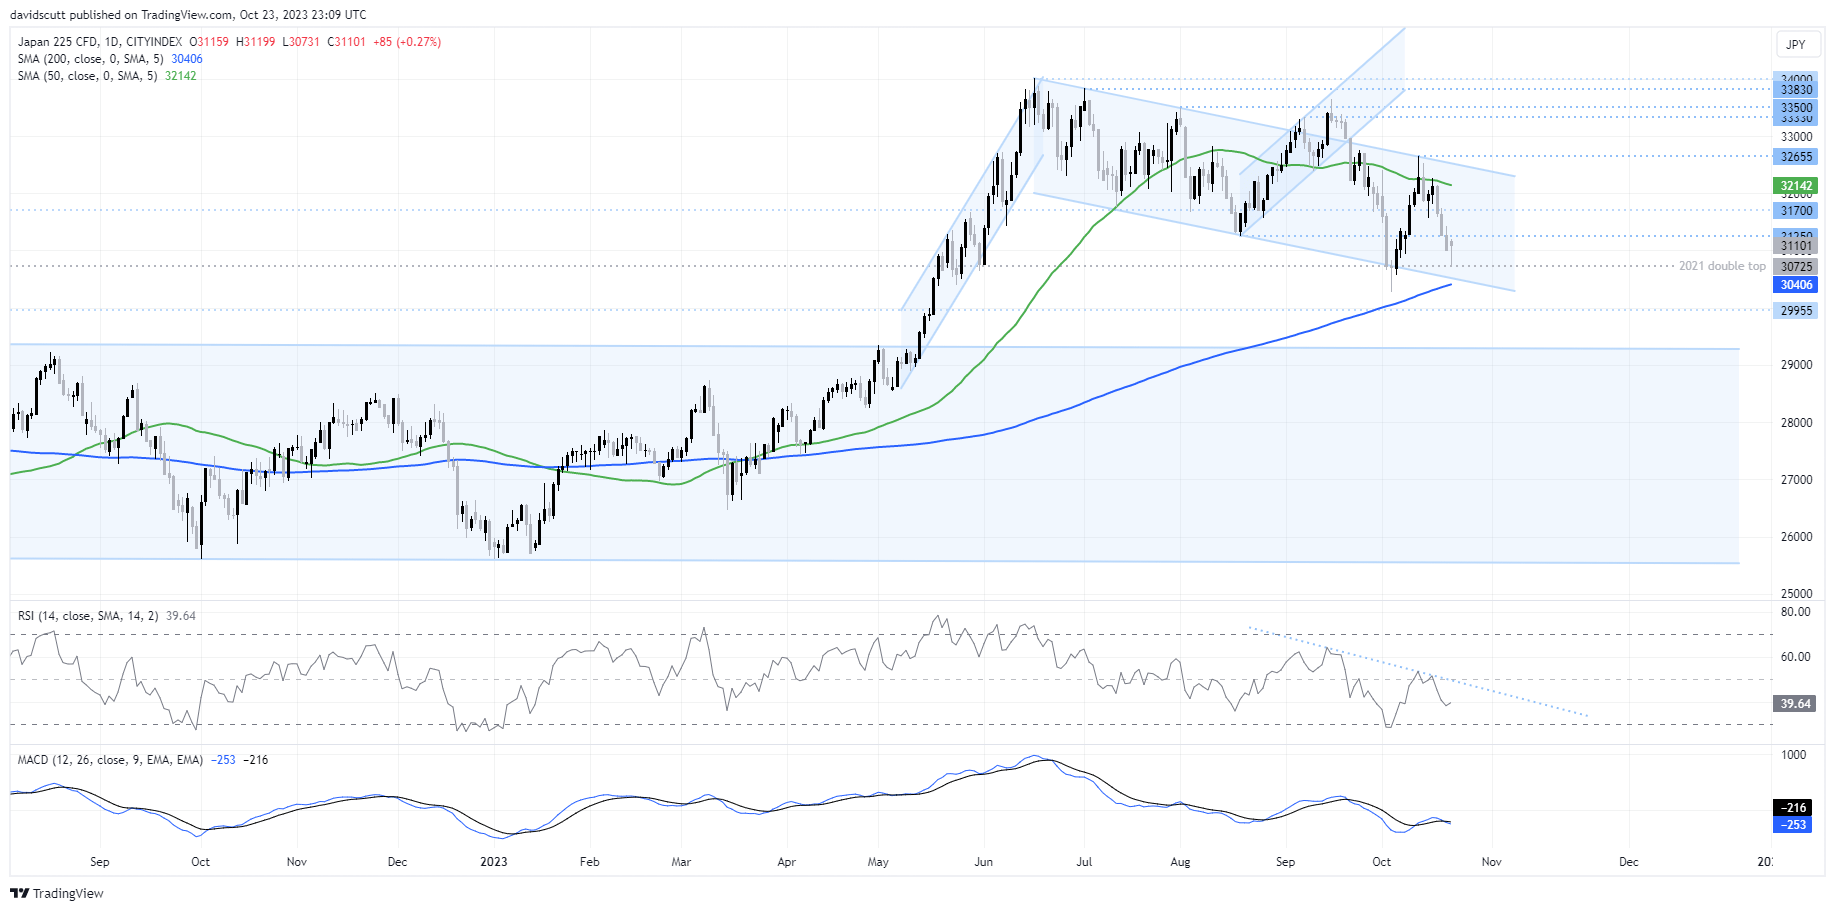Click the +85 (+0.27%) change value
The image size is (1835, 911).
pyautogui.click(x=407, y=42)
